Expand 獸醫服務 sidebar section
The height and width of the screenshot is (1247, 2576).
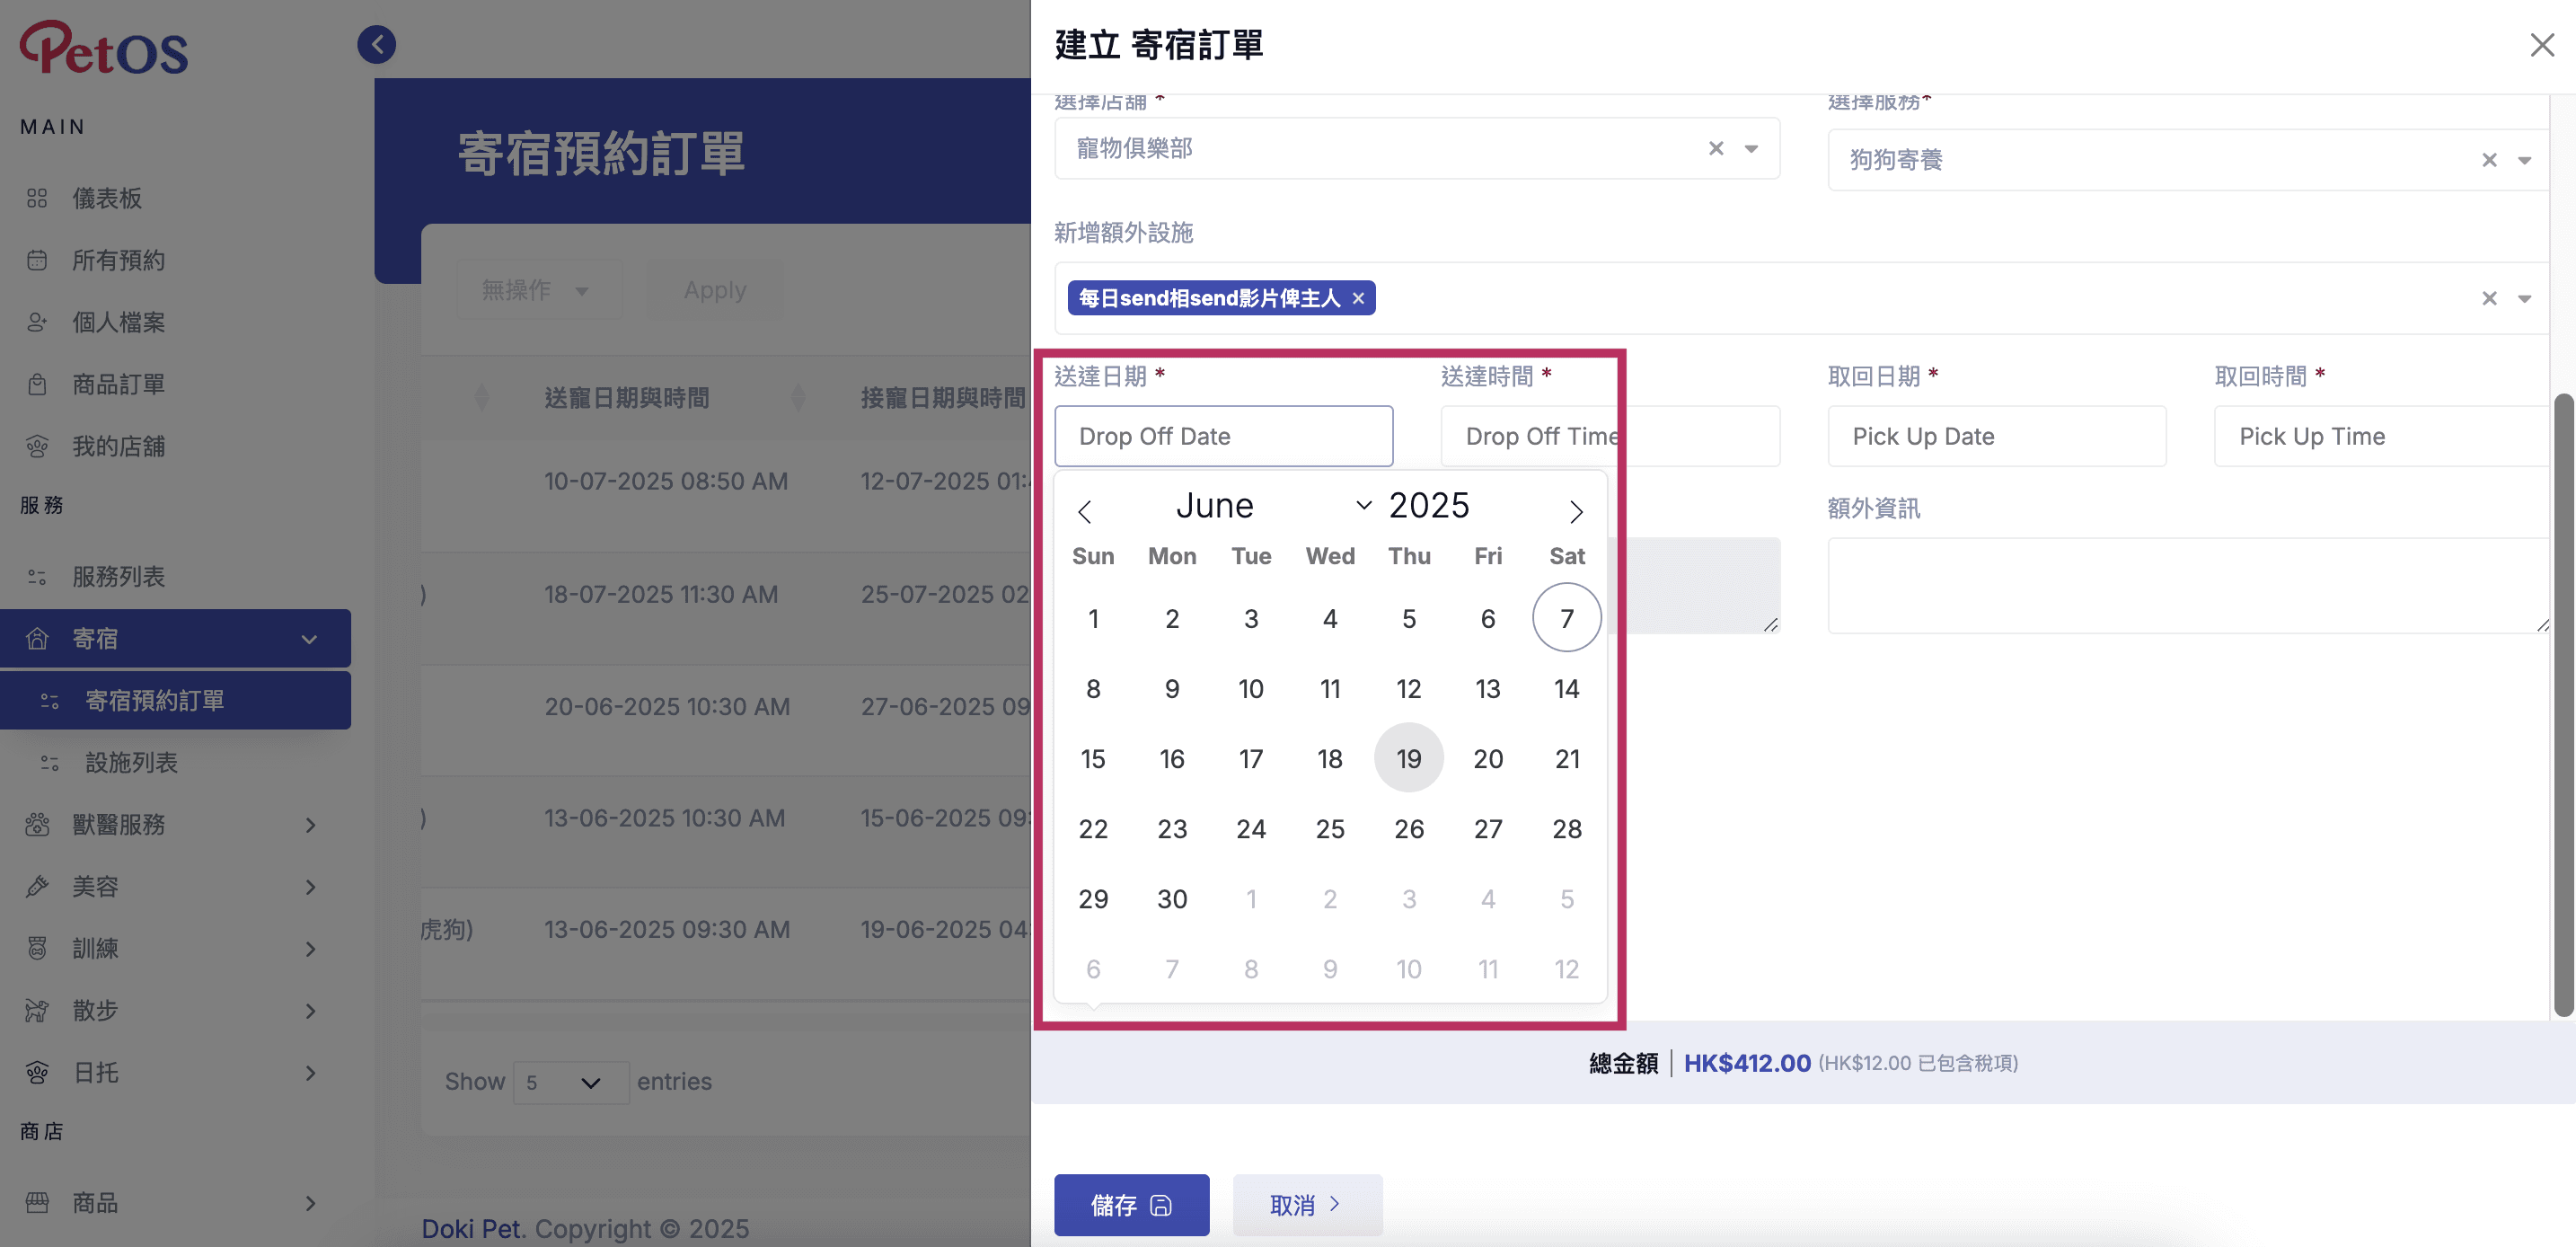[x=175, y=824]
